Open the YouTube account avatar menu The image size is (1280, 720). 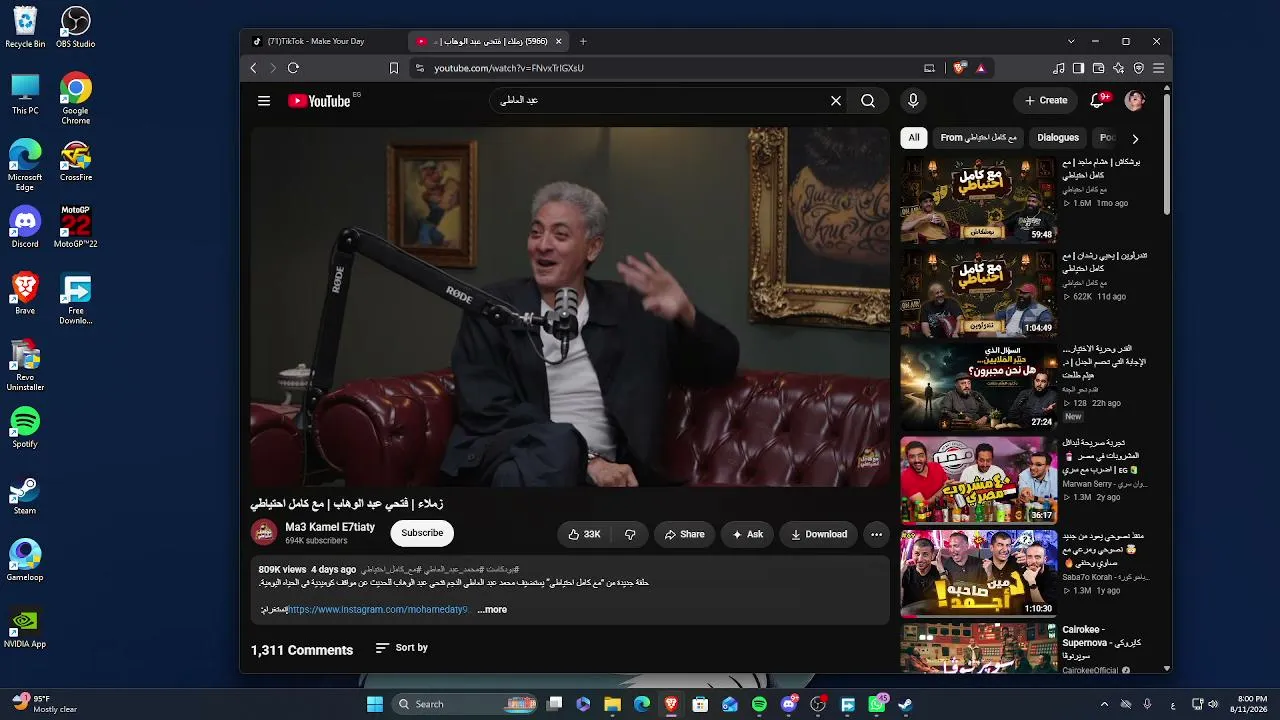pyautogui.click(x=1134, y=100)
